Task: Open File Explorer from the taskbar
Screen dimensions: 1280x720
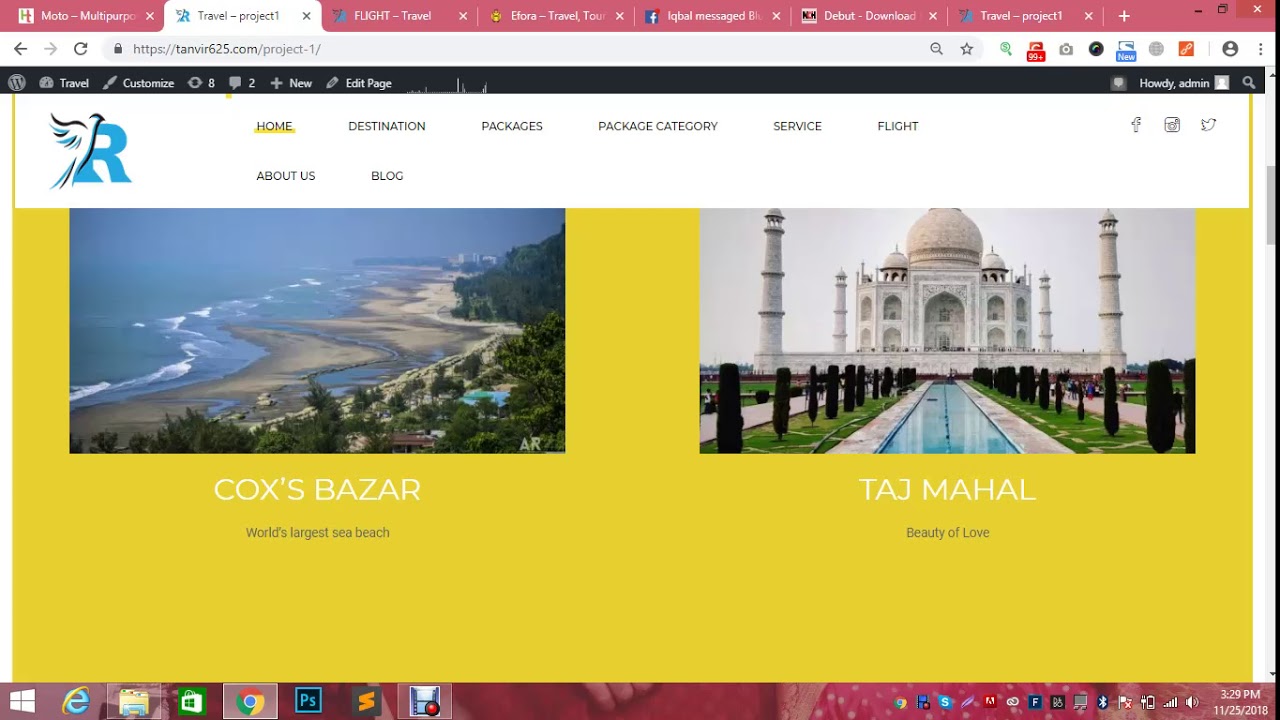Action: 134,701
